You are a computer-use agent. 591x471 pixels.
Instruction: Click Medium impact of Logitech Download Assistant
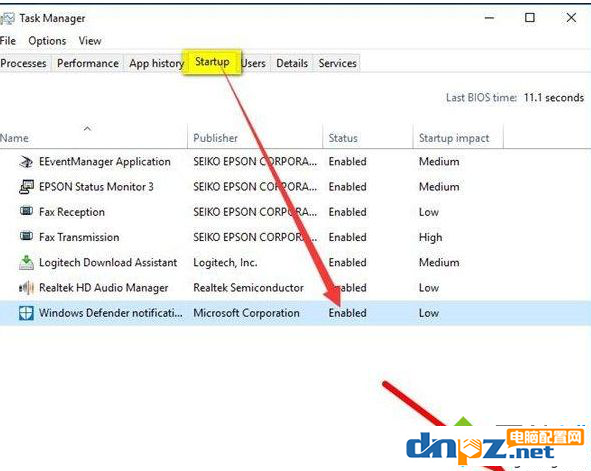[x=439, y=263]
